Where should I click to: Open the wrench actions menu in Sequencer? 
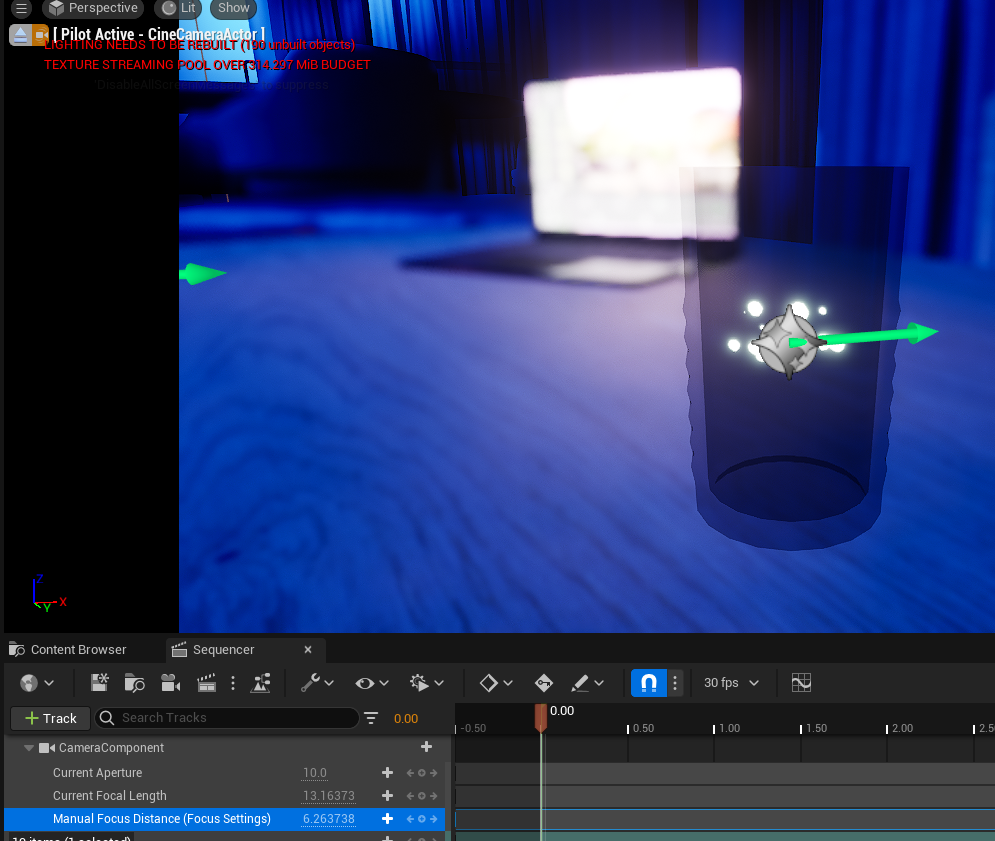tap(317, 683)
